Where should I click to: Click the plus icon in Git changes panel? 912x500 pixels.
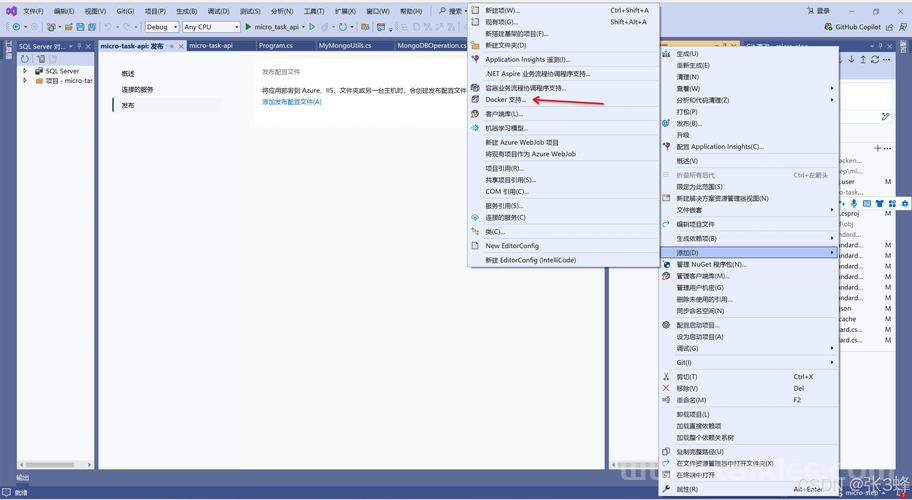[x=878, y=148]
